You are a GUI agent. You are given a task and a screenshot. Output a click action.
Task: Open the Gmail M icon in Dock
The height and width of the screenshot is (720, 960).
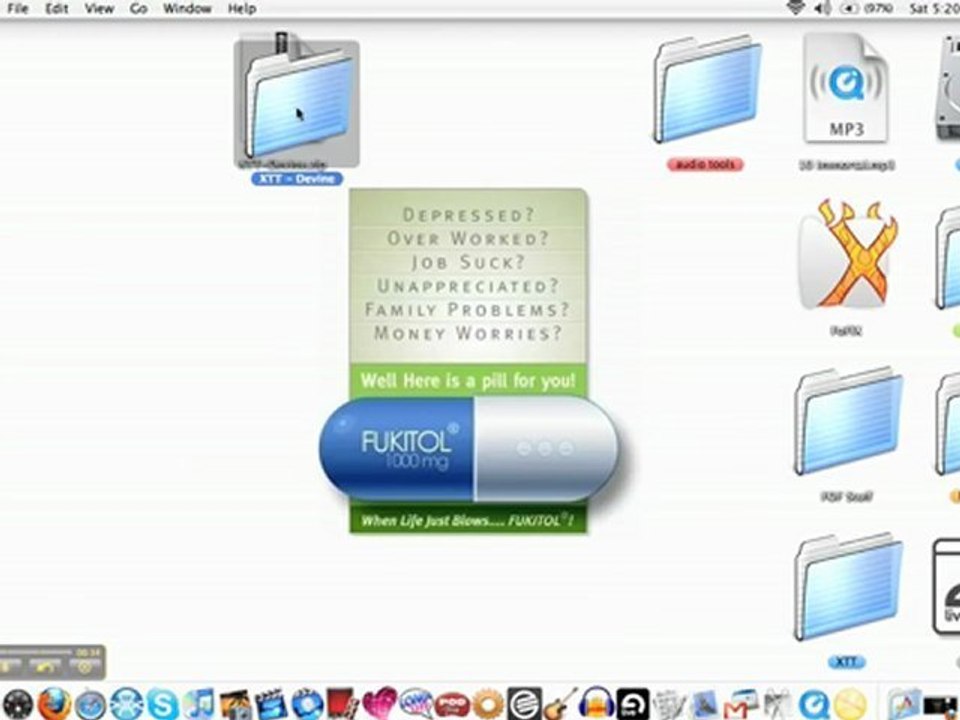(741, 704)
